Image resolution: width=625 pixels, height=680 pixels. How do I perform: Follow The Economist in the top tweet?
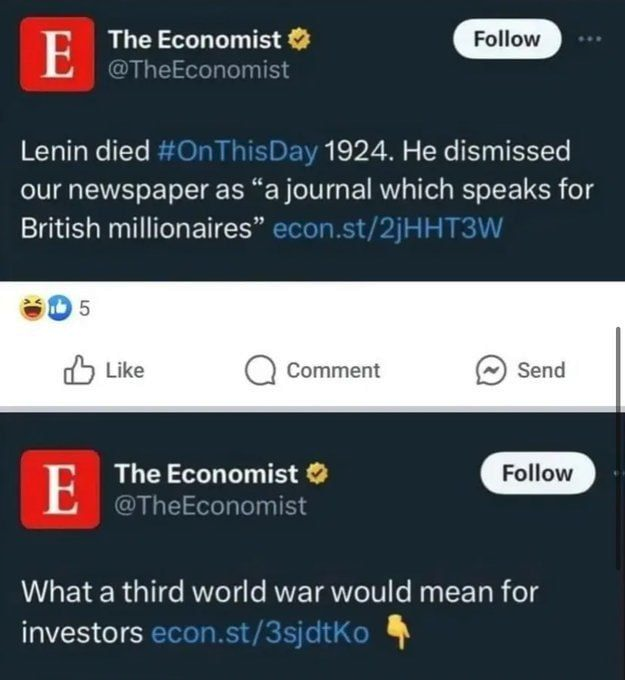click(506, 39)
